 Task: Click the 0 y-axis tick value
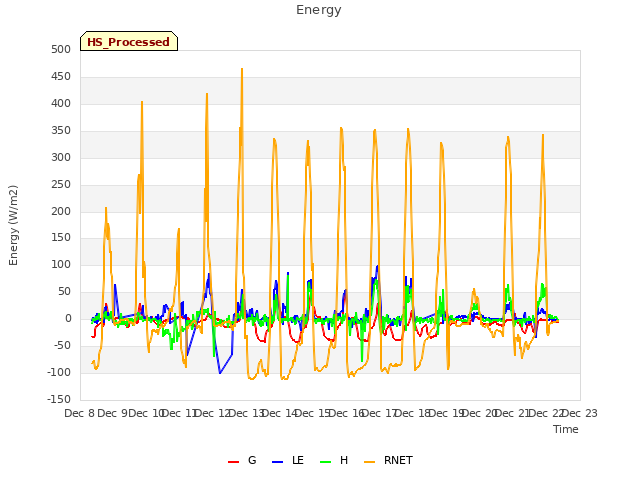point(68,319)
